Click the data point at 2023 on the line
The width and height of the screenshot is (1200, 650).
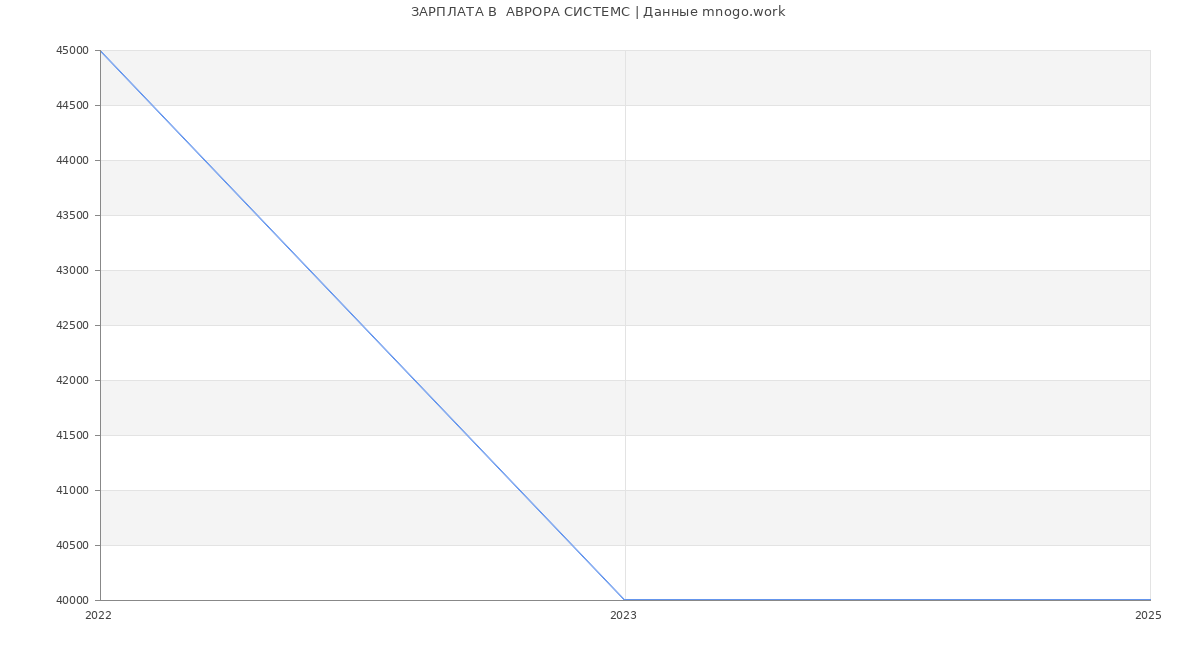625,600
